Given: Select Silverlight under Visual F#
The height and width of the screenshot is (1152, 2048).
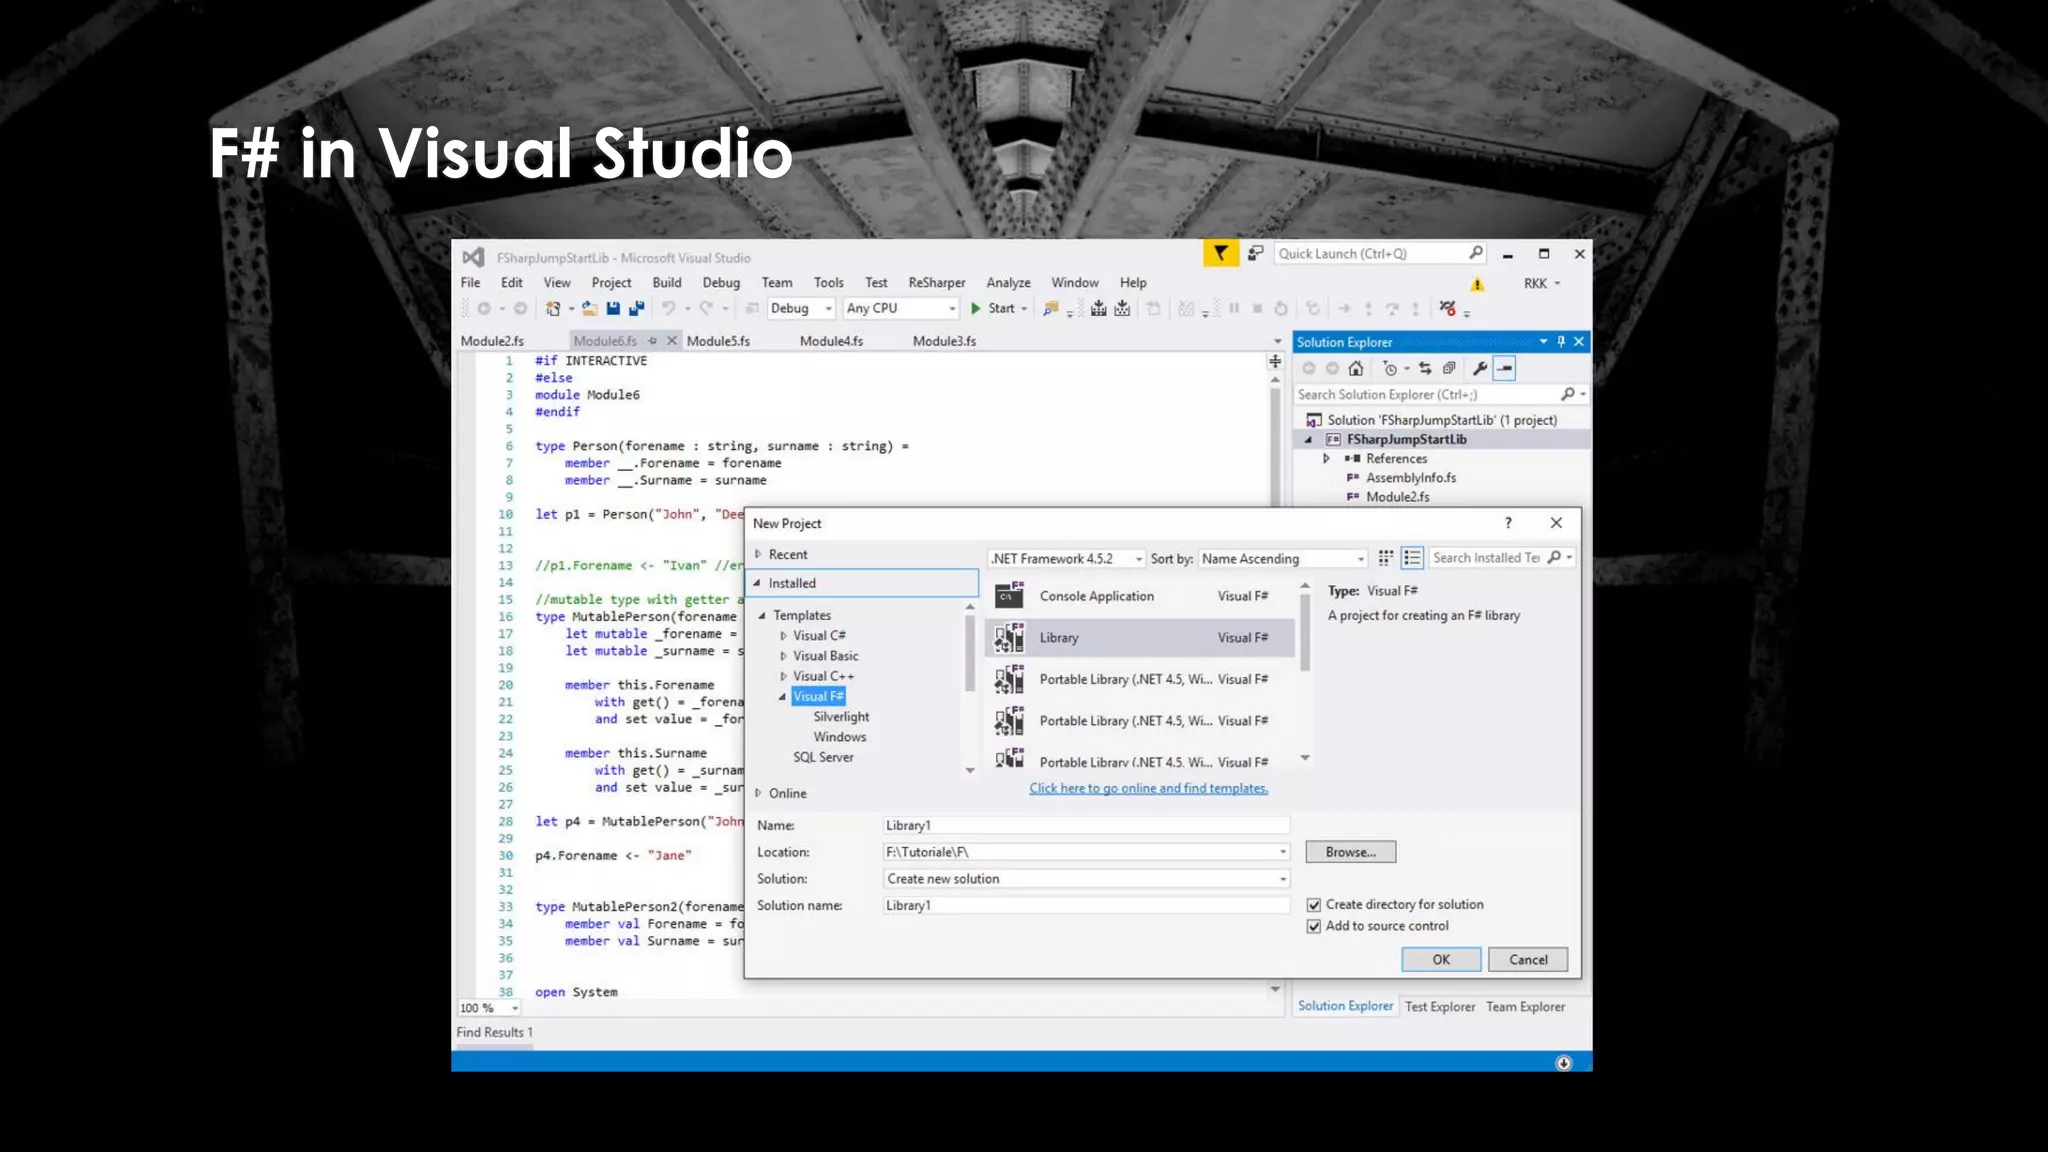Looking at the screenshot, I should point(841,717).
